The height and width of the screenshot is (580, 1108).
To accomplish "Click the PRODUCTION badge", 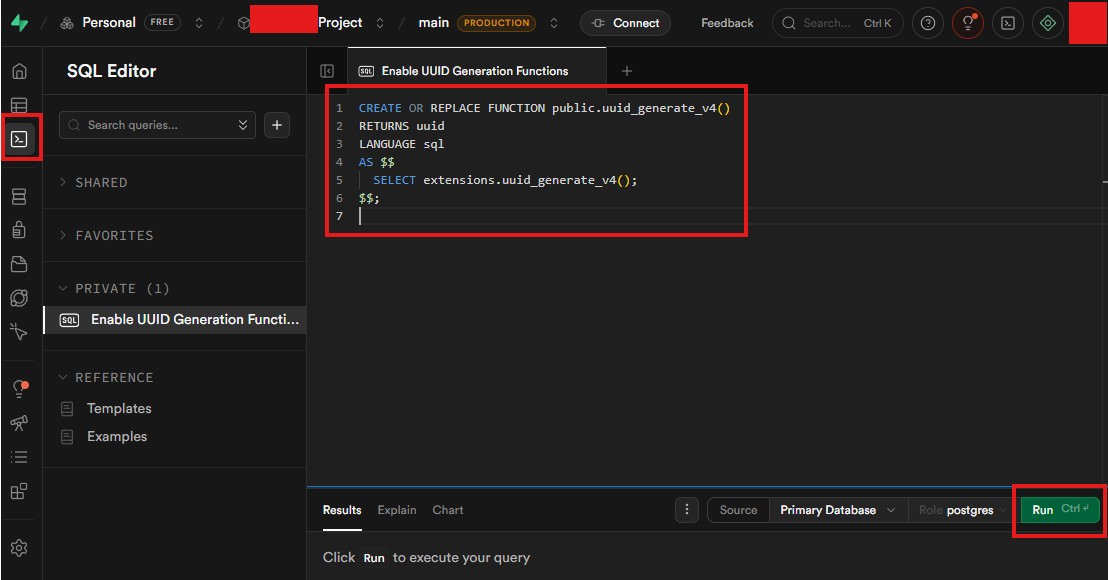I will tap(496, 23).
